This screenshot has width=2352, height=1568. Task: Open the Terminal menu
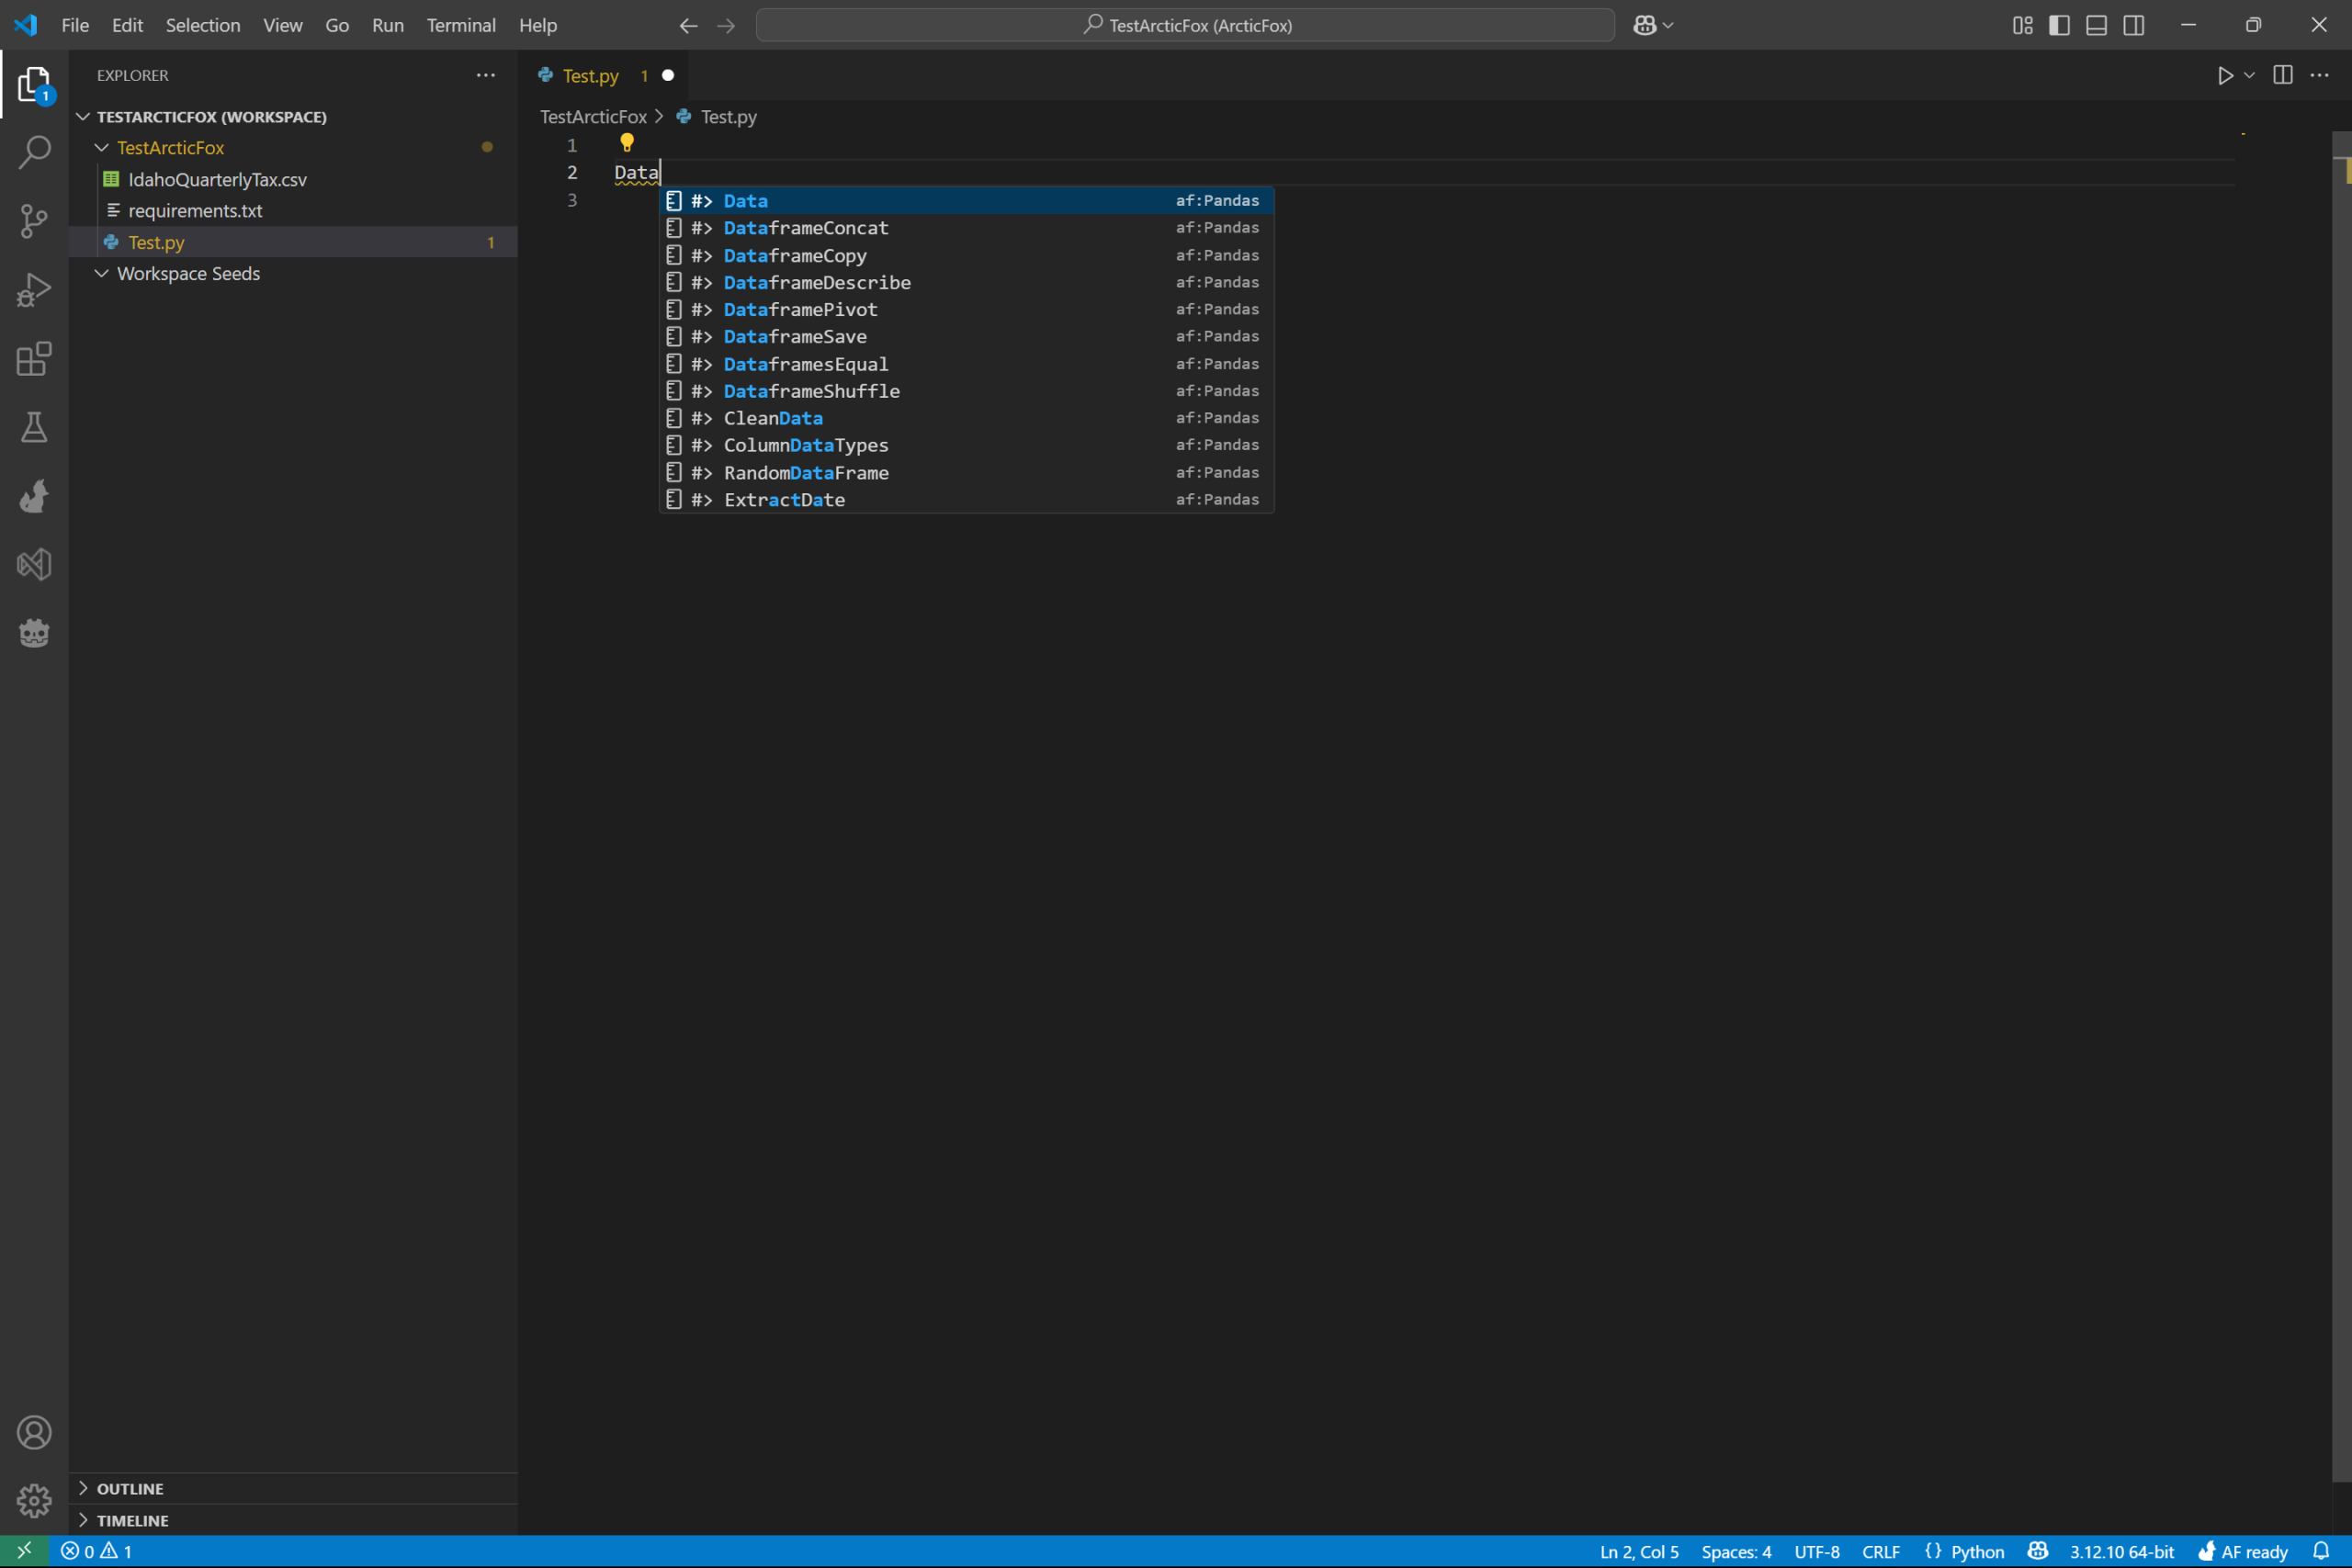click(x=461, y=26)
